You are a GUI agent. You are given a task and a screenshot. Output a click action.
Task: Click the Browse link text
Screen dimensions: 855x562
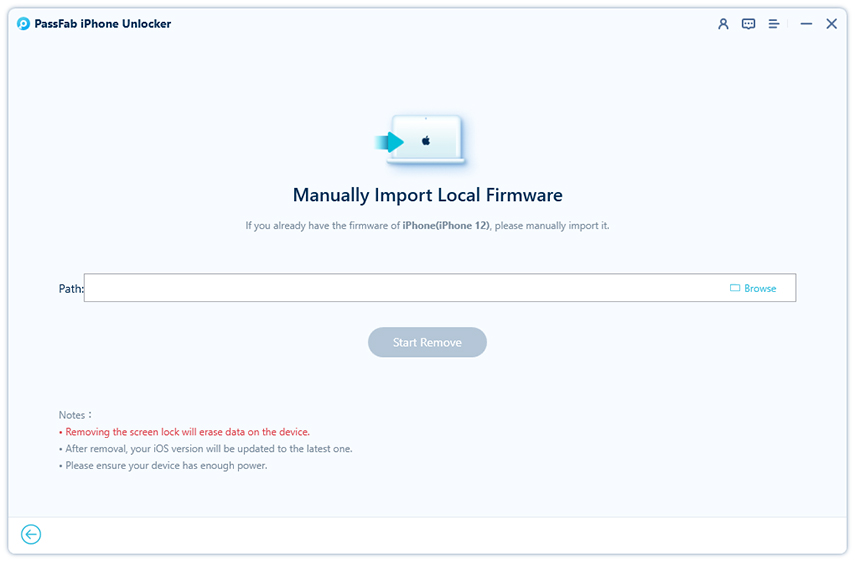tap(760, 288)
